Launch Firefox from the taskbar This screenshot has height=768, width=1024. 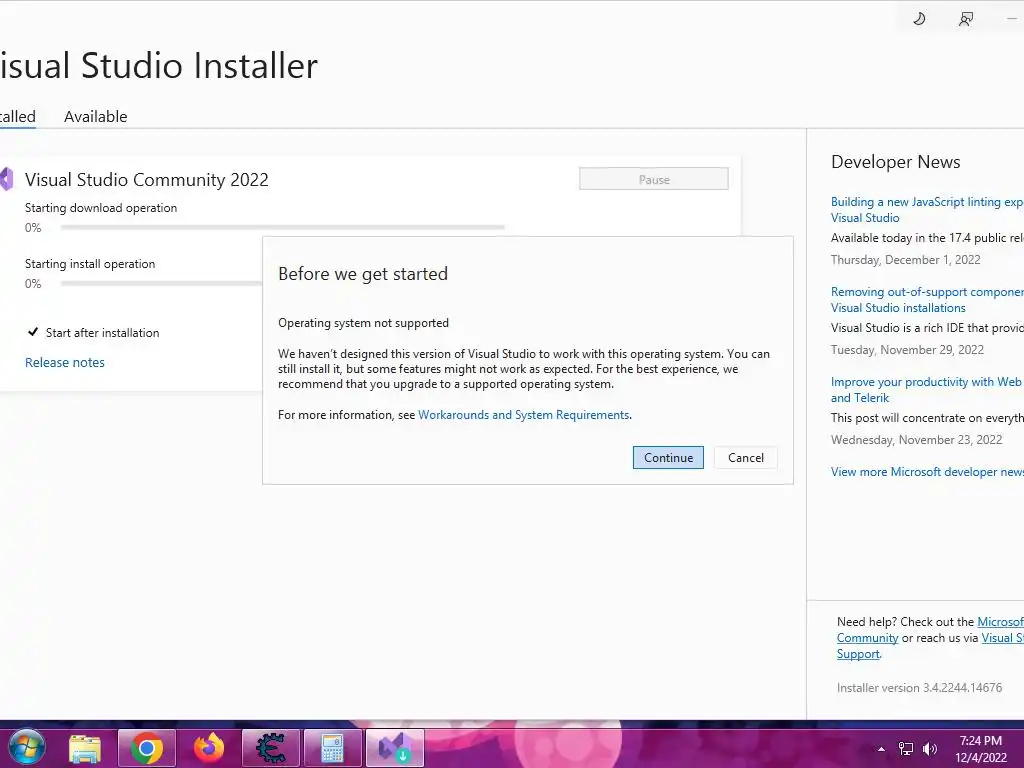209,748
